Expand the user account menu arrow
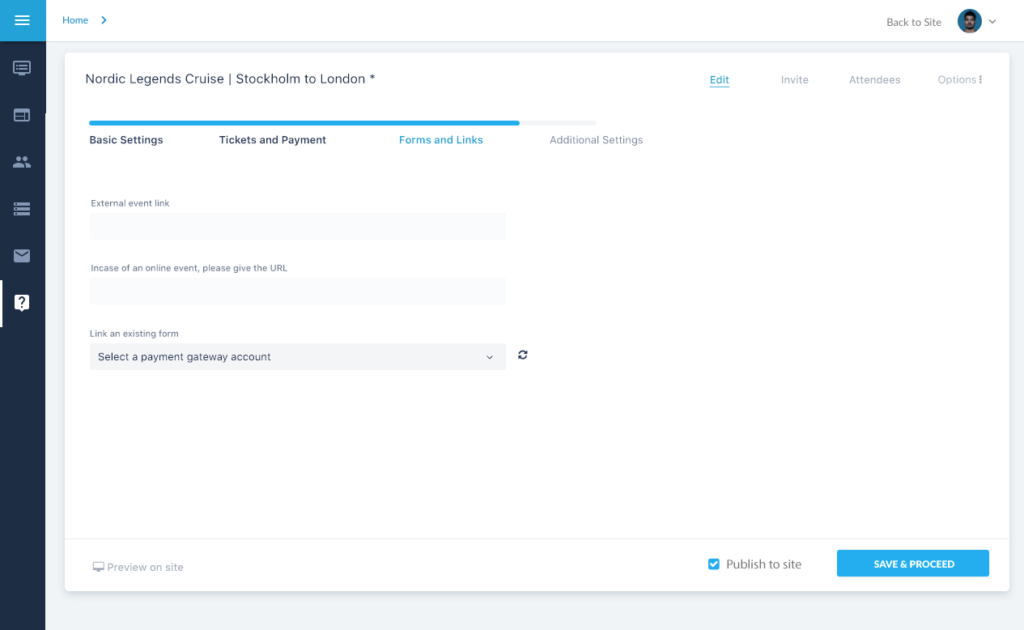1024x630 pixels. [x=992, y=22]
